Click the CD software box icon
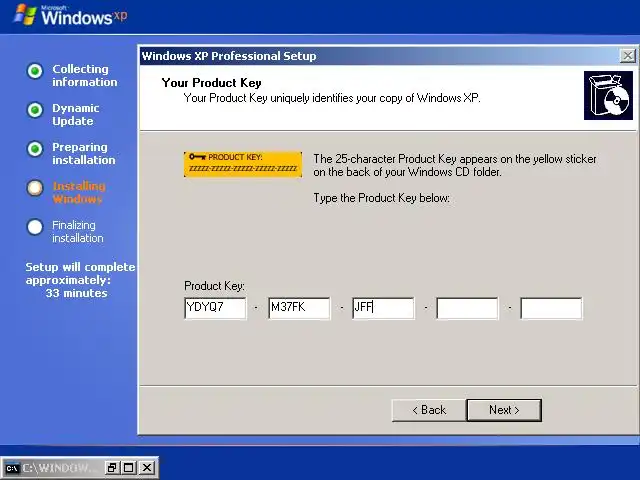Screen dimensions: 640x480 coord(608,96)
